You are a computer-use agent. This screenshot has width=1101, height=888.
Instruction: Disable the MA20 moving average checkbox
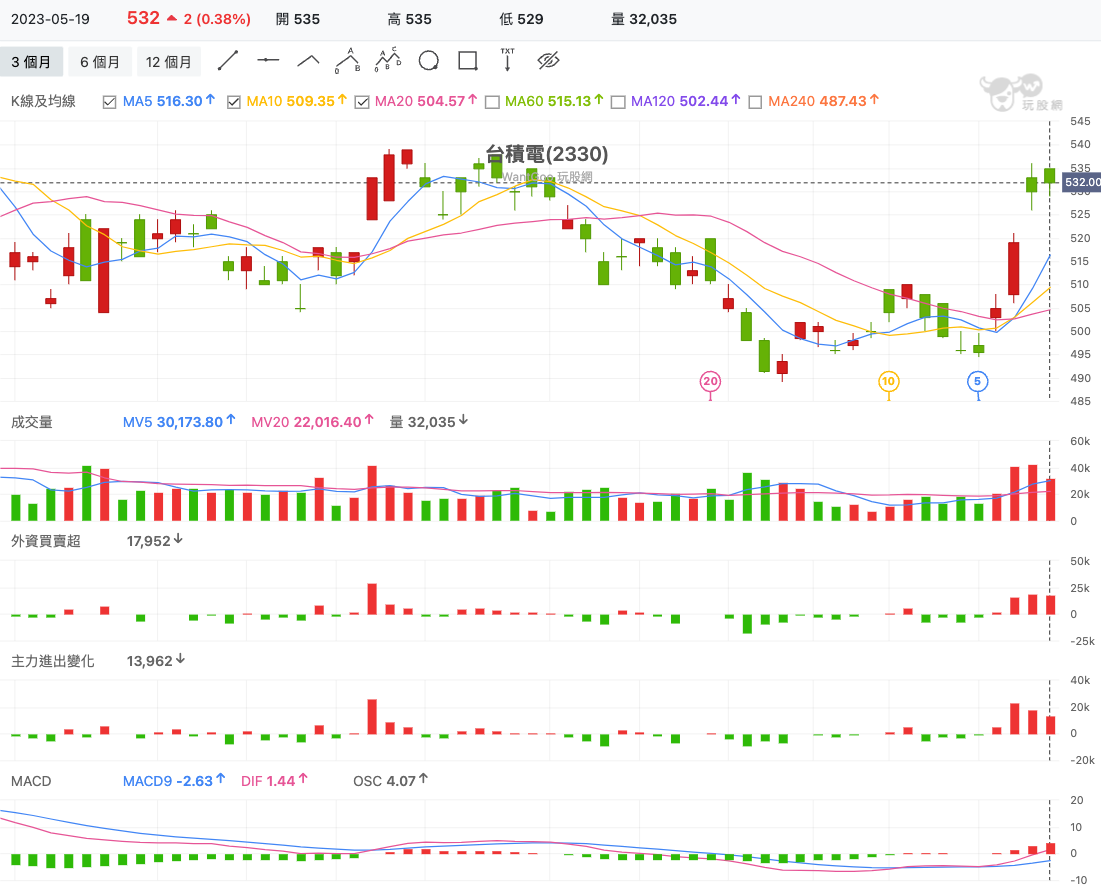(x=362, y=101)
